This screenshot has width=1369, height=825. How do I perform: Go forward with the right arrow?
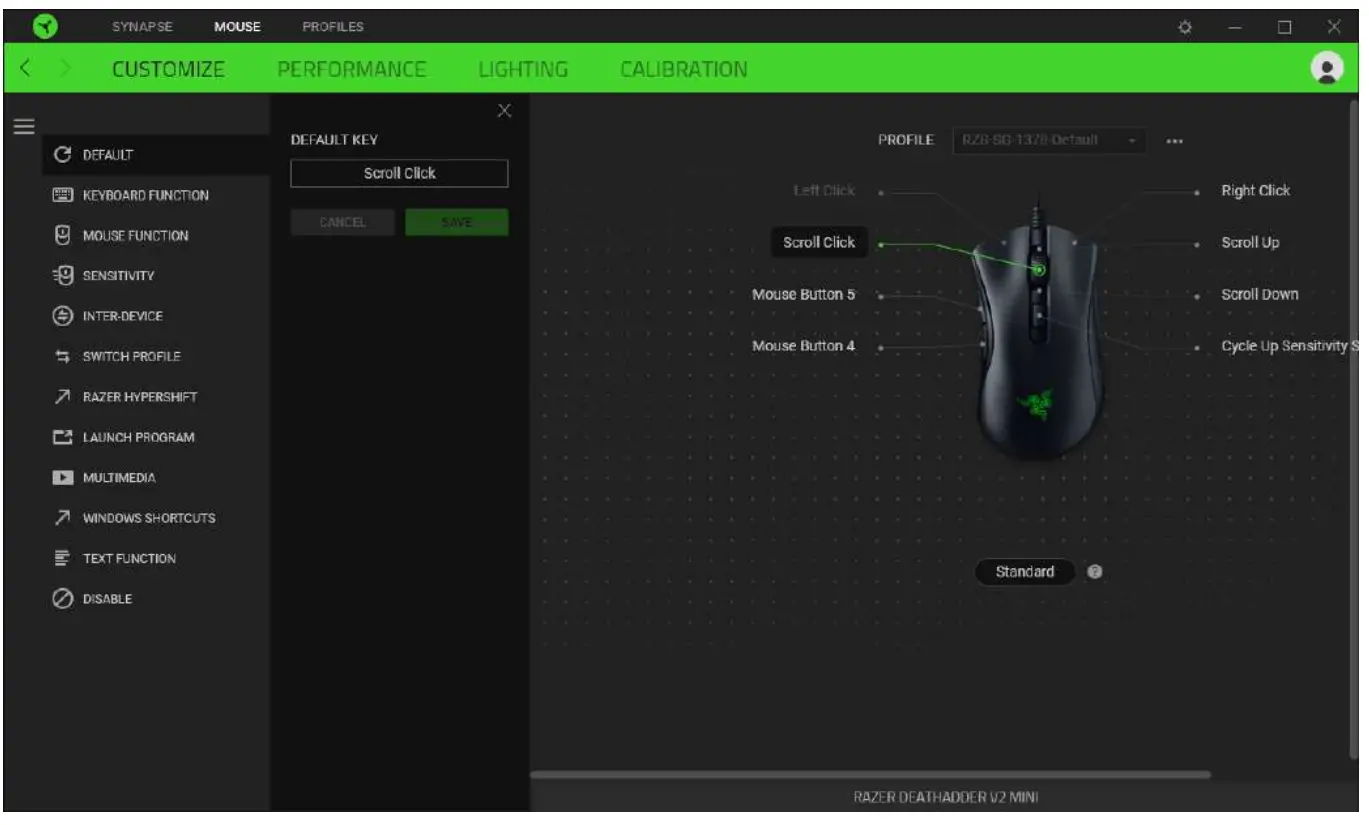(x=65, y=69)
